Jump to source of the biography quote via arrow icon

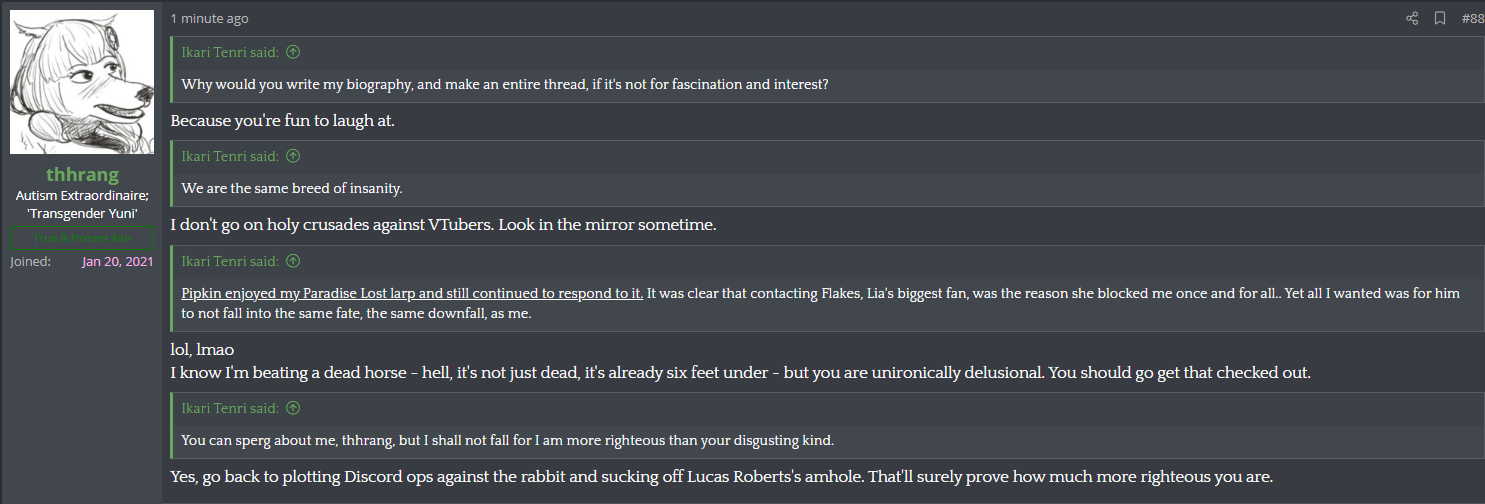pyautogui.click(x=293, y=51)
